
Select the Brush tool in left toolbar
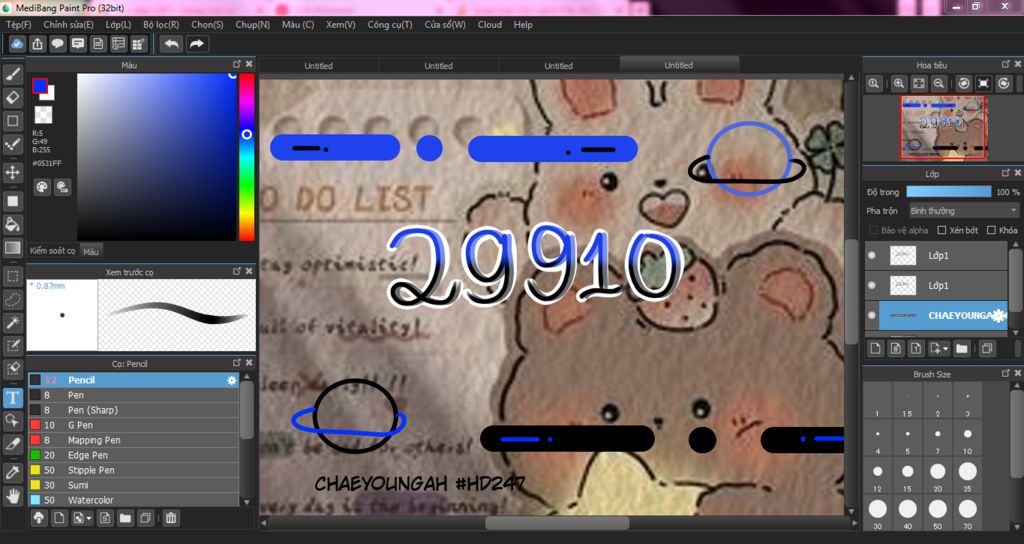coord(12,74)
